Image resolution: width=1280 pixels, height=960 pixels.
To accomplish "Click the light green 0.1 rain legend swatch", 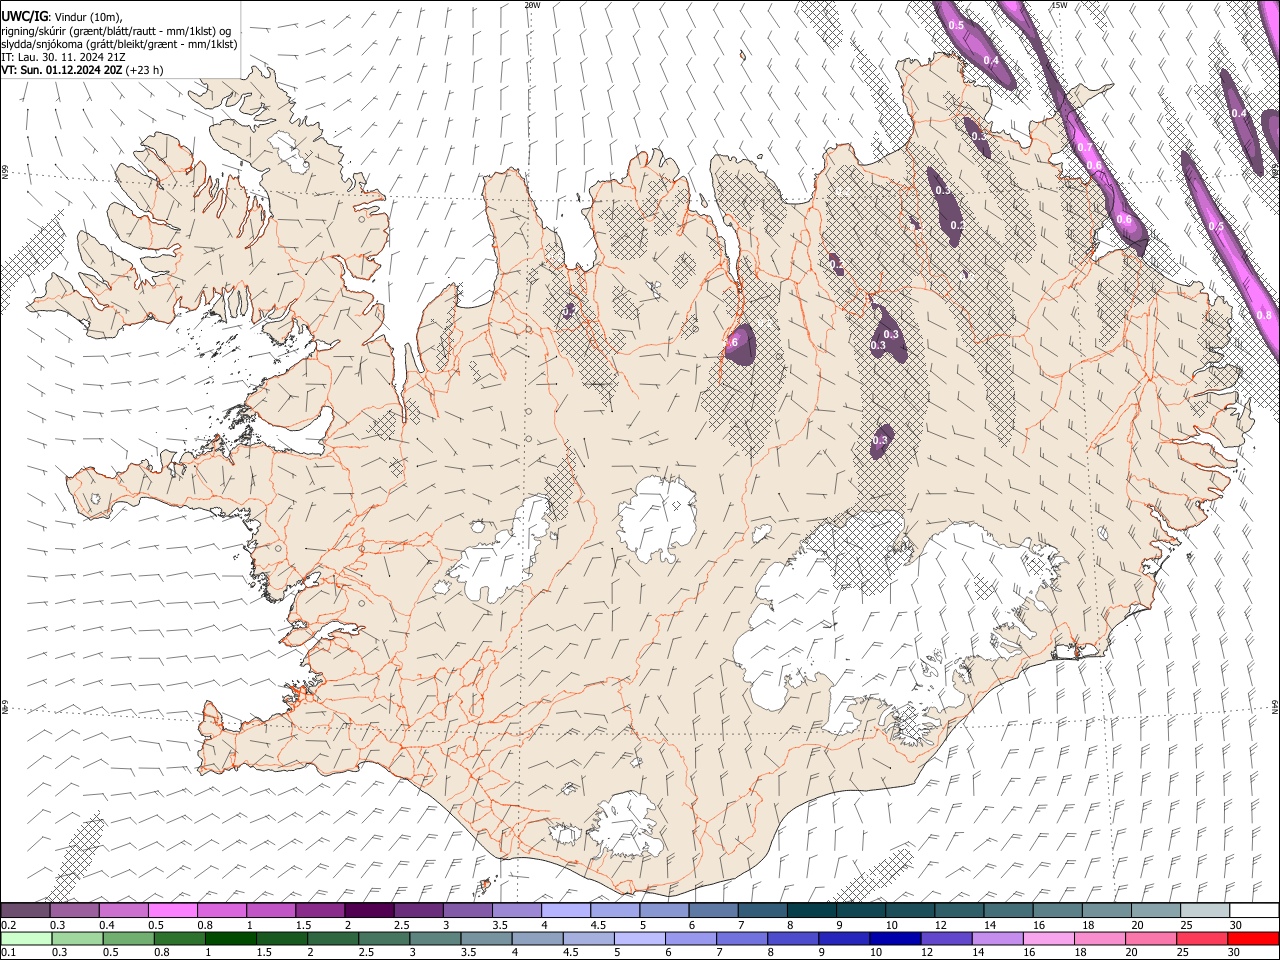I will [26, 938].
